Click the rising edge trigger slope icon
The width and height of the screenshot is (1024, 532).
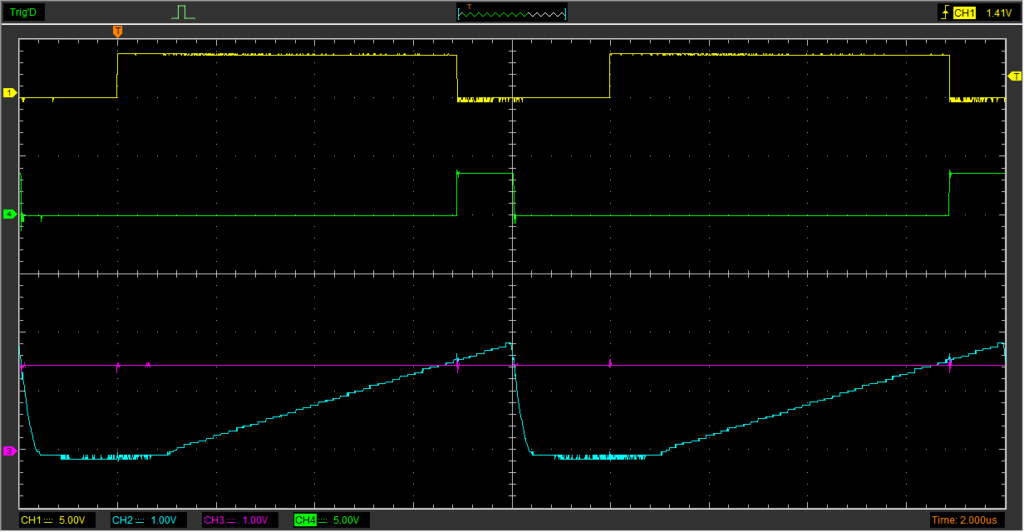tap(943, 13)
